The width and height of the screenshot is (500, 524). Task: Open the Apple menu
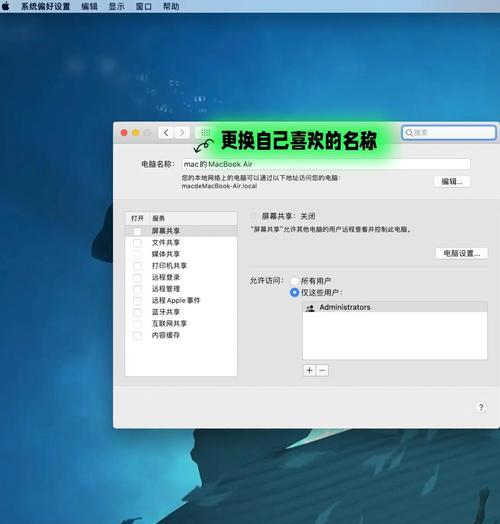[x=6, y=6]
